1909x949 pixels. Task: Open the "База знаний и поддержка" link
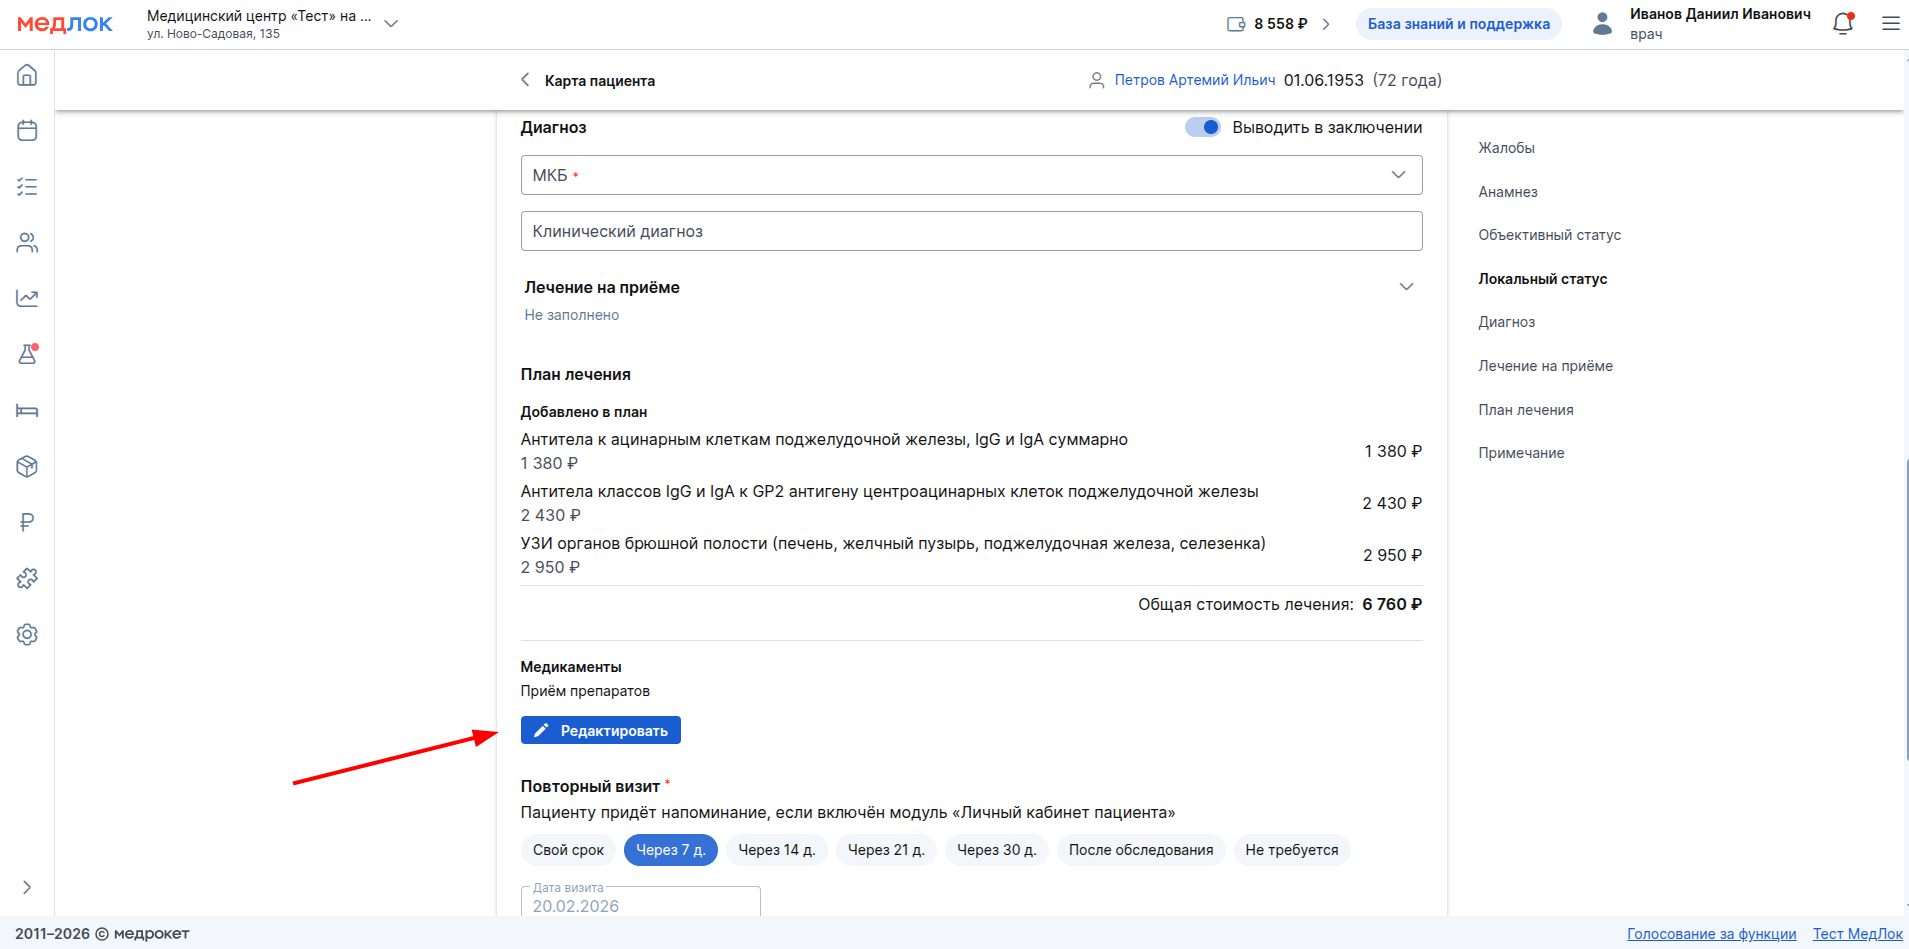coord(1458,24)
